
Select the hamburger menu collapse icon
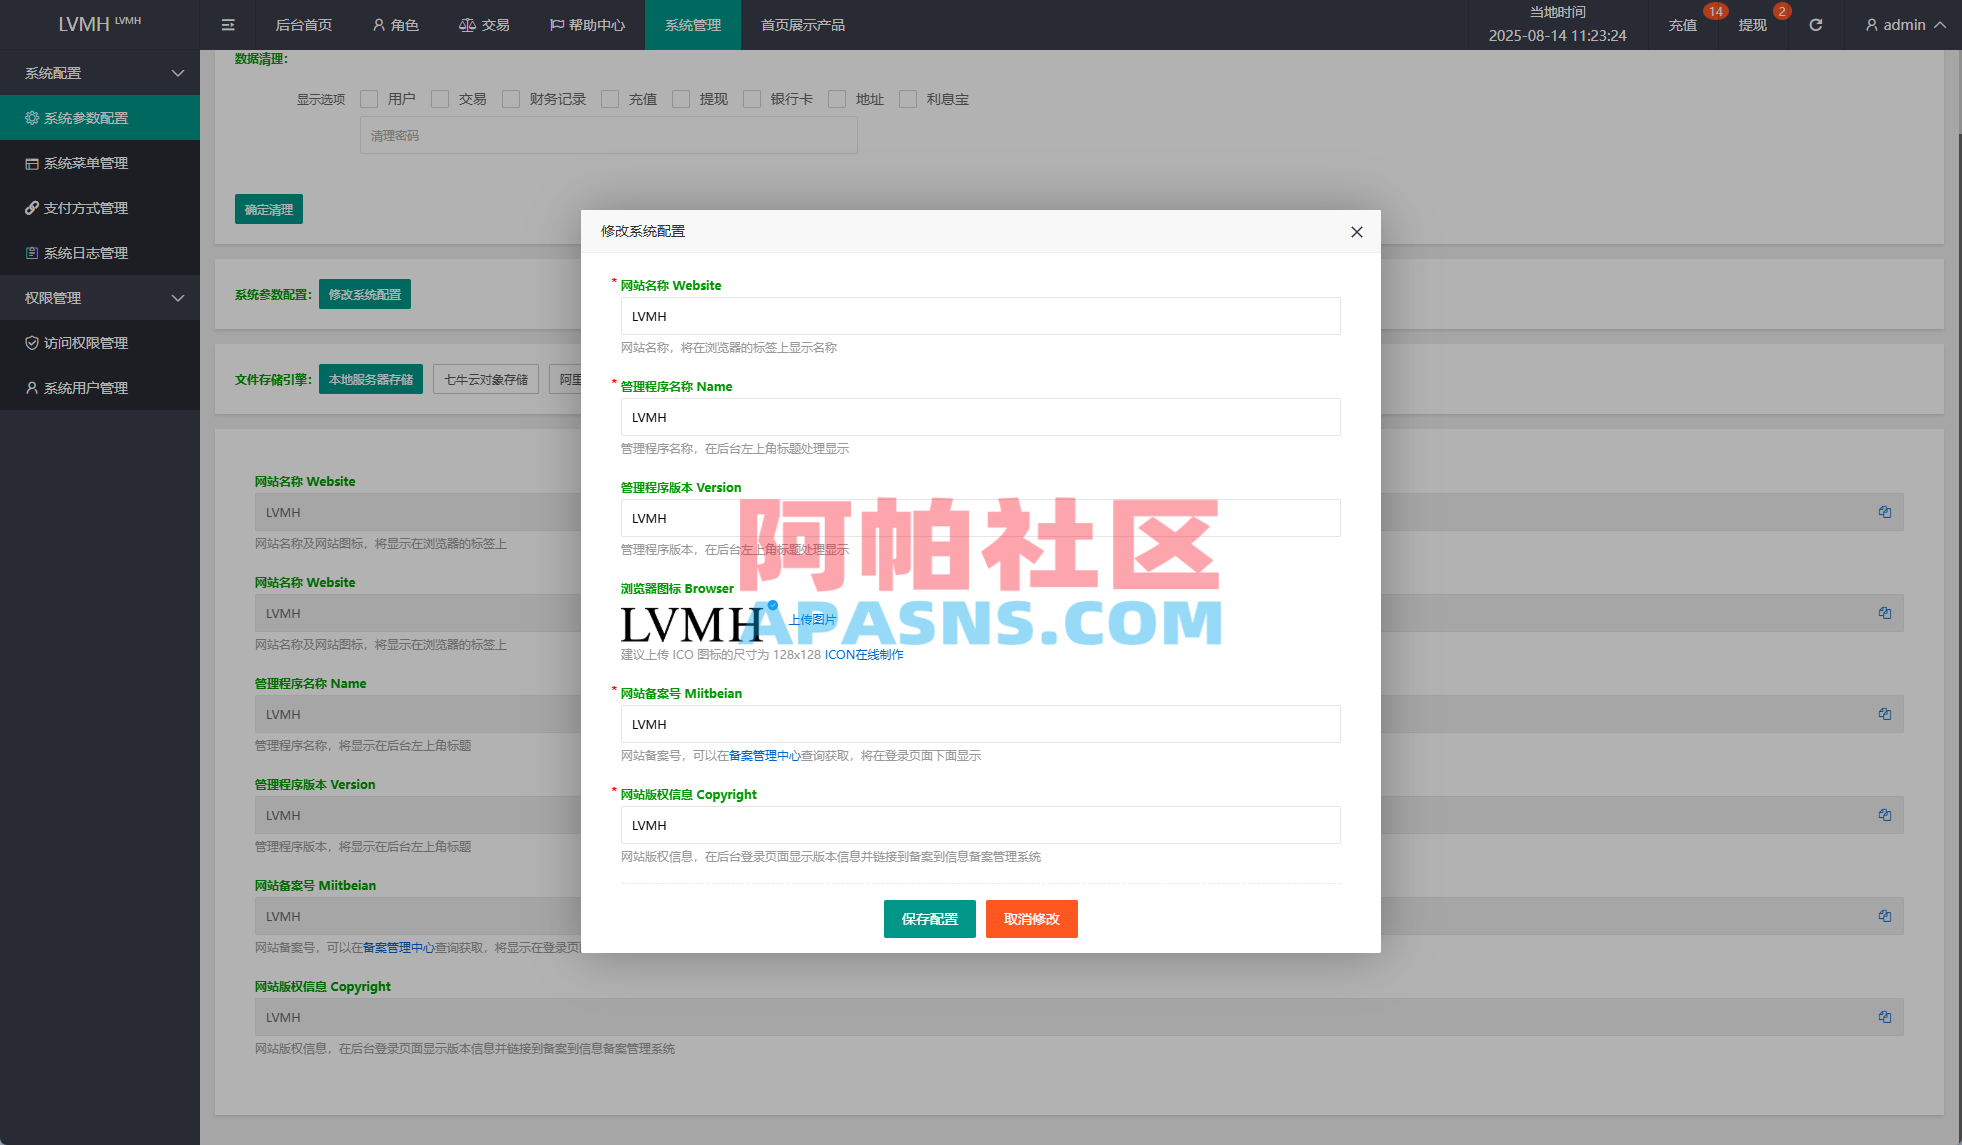pyautogui.click(x=227, y=25)
